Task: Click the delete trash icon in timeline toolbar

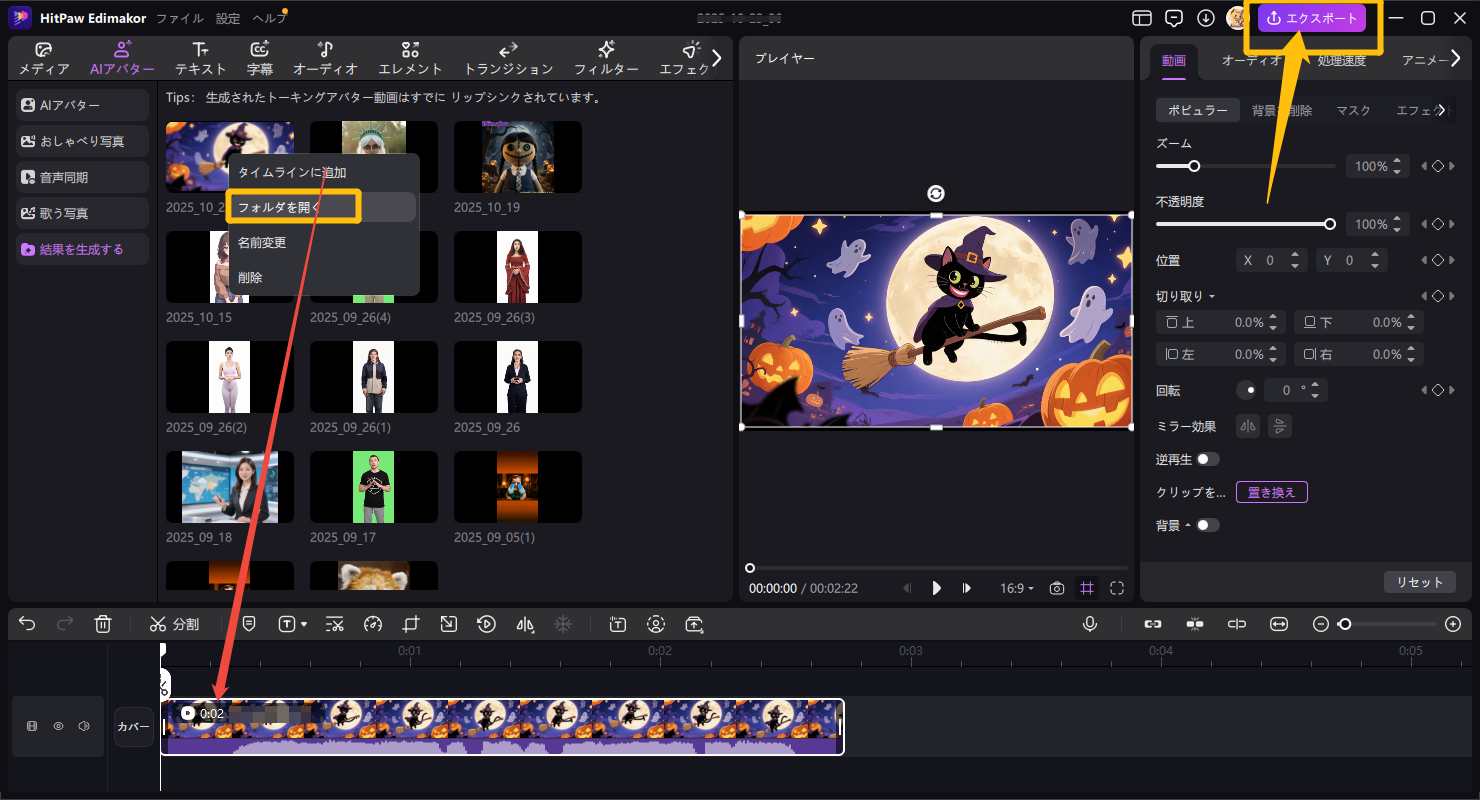Action: (102, 624)
